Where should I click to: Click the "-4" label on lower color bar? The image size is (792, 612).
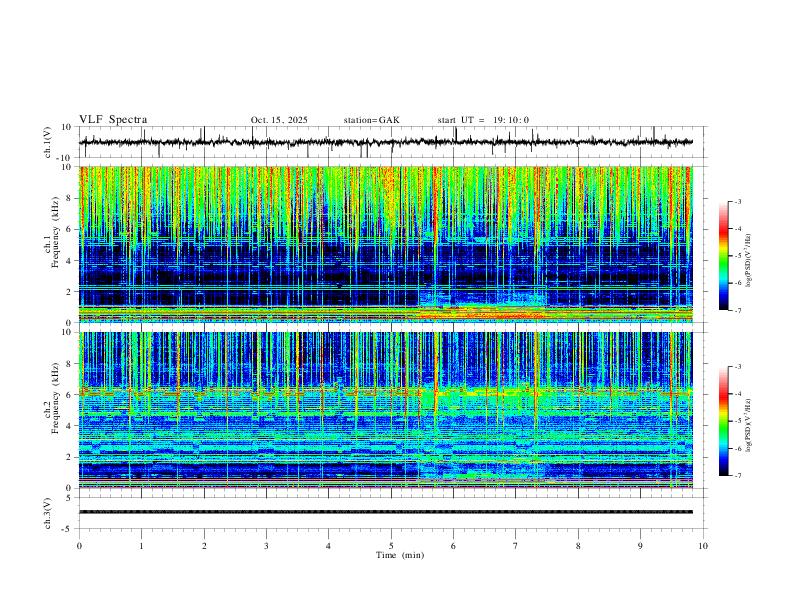tap(737, 394)
